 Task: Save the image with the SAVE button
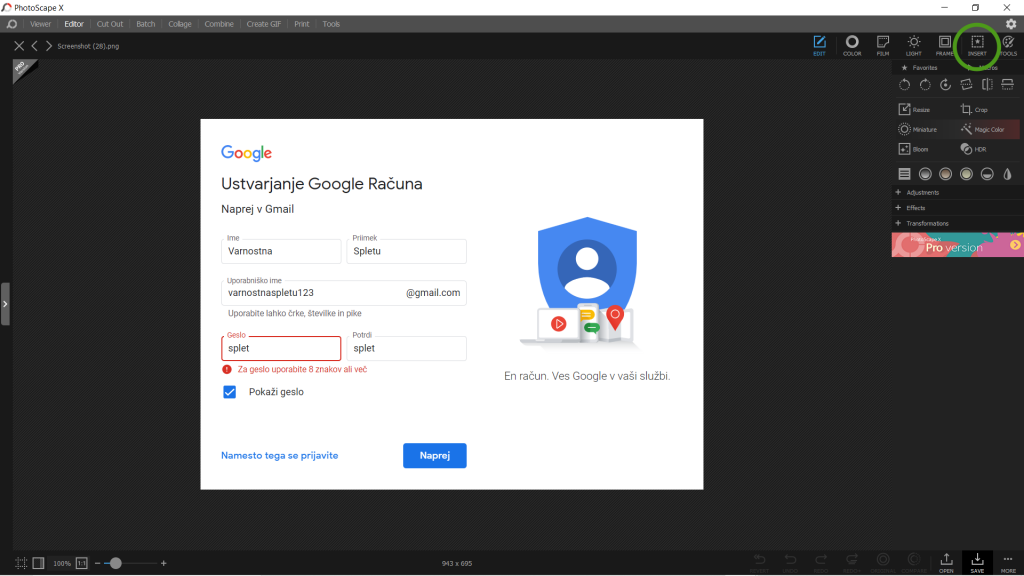pyautogui.click(x=977, y=562)
